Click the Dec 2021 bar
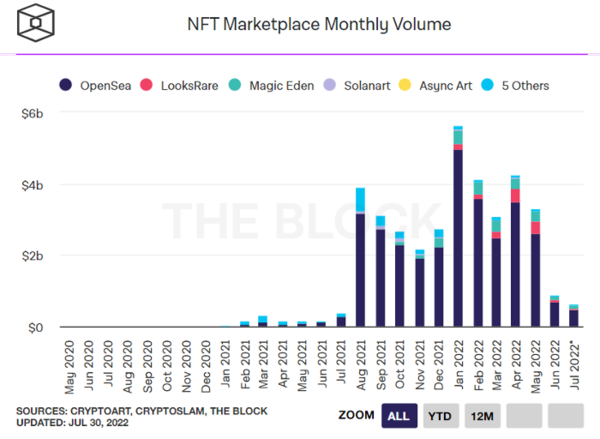 (x=439, y=278)
